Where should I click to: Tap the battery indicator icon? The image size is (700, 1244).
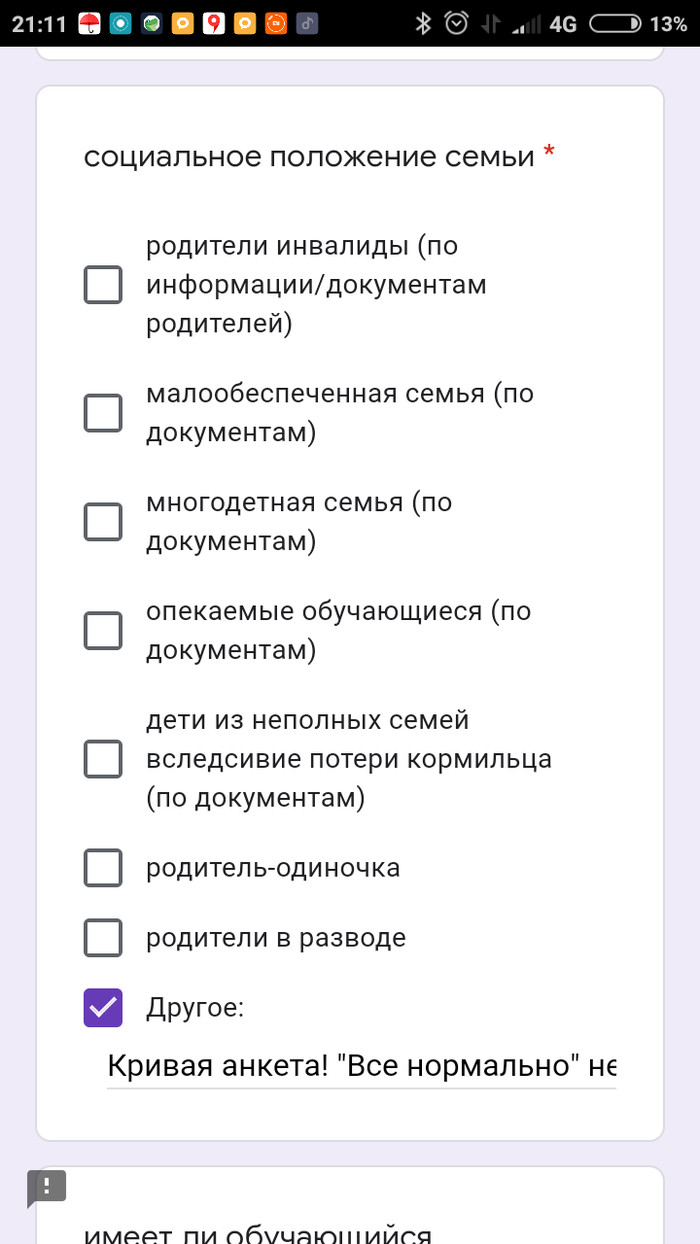(x=615, y=23)
